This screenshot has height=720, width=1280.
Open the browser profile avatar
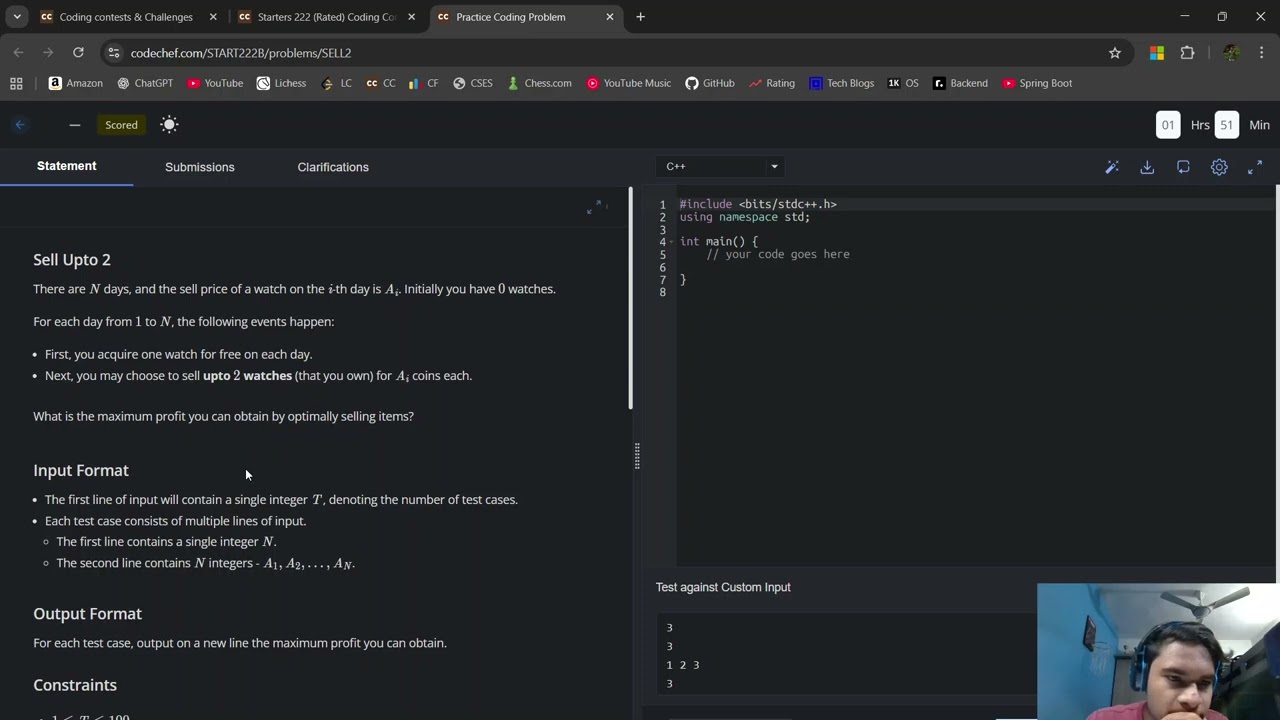point(1231,53)
